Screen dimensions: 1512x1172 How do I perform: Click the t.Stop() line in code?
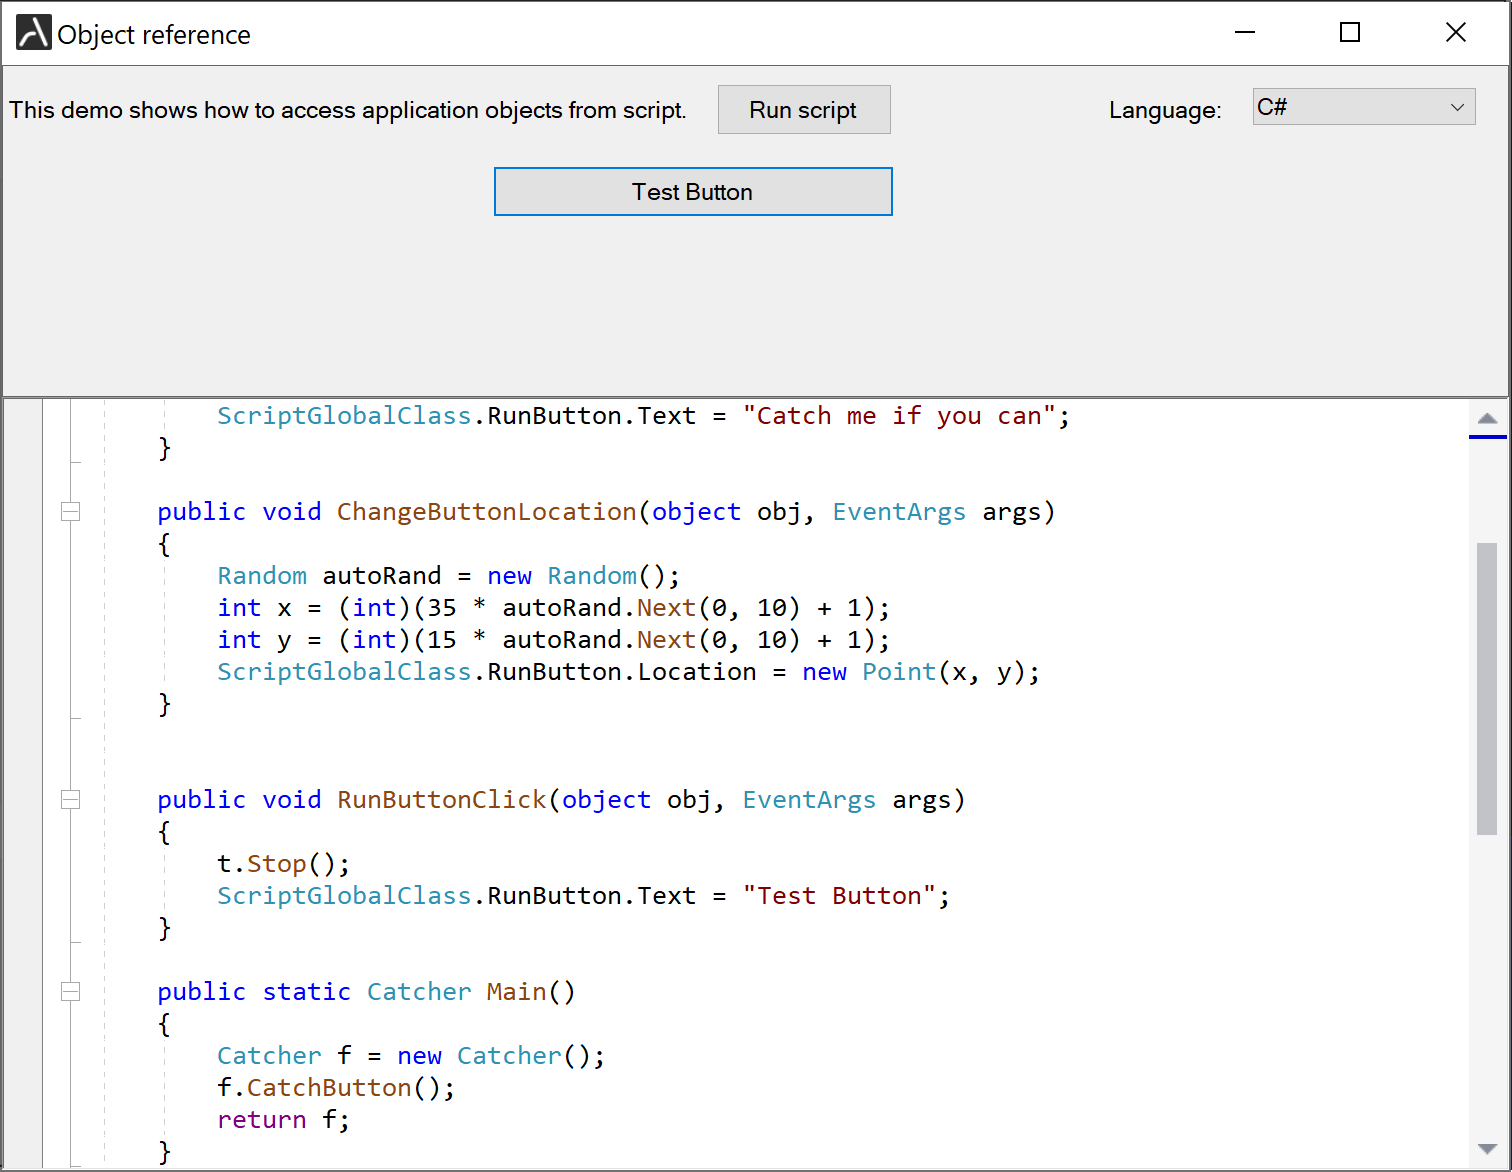coord(283,864)
